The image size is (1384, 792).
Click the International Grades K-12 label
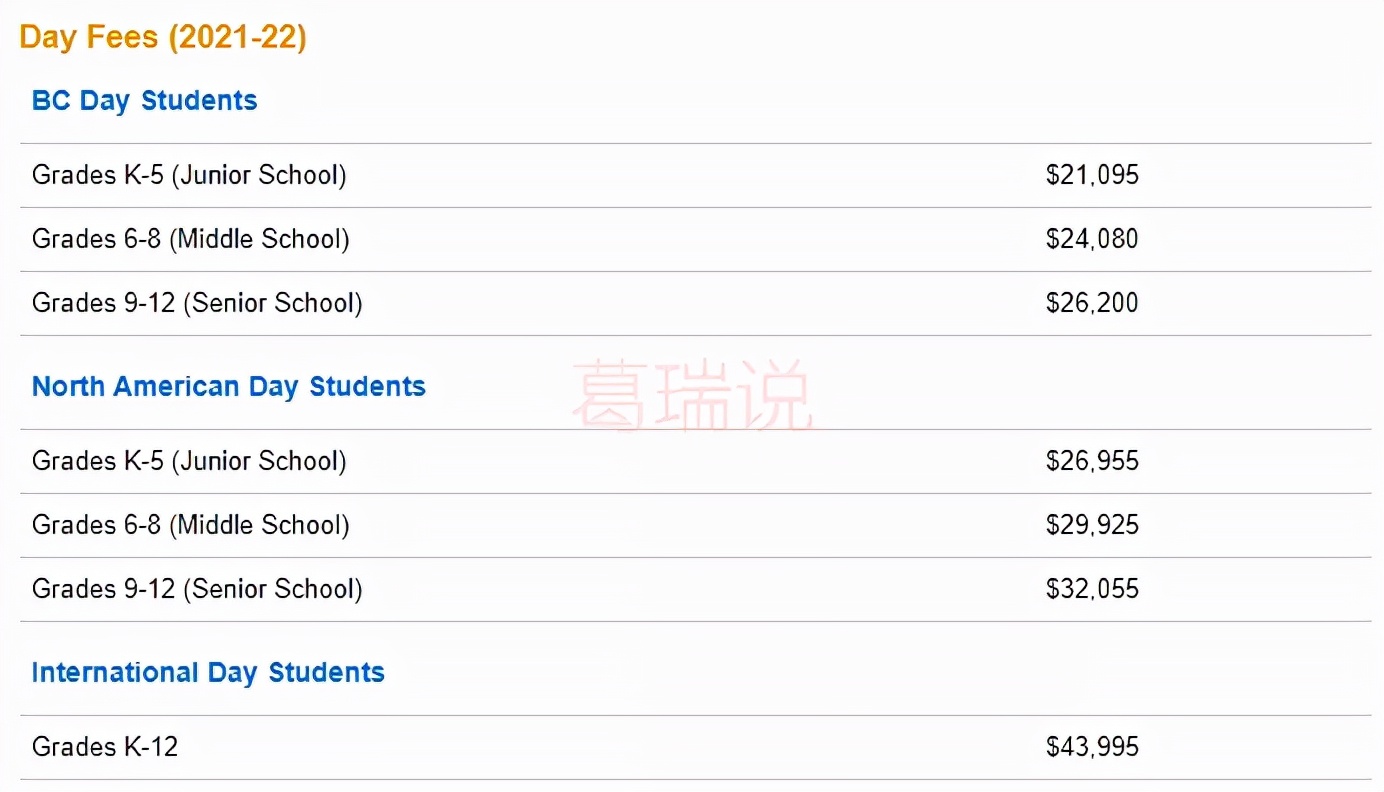coord(105,748)
